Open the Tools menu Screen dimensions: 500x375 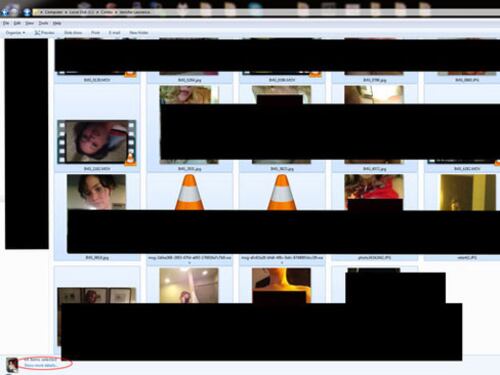tap(43, 23)
